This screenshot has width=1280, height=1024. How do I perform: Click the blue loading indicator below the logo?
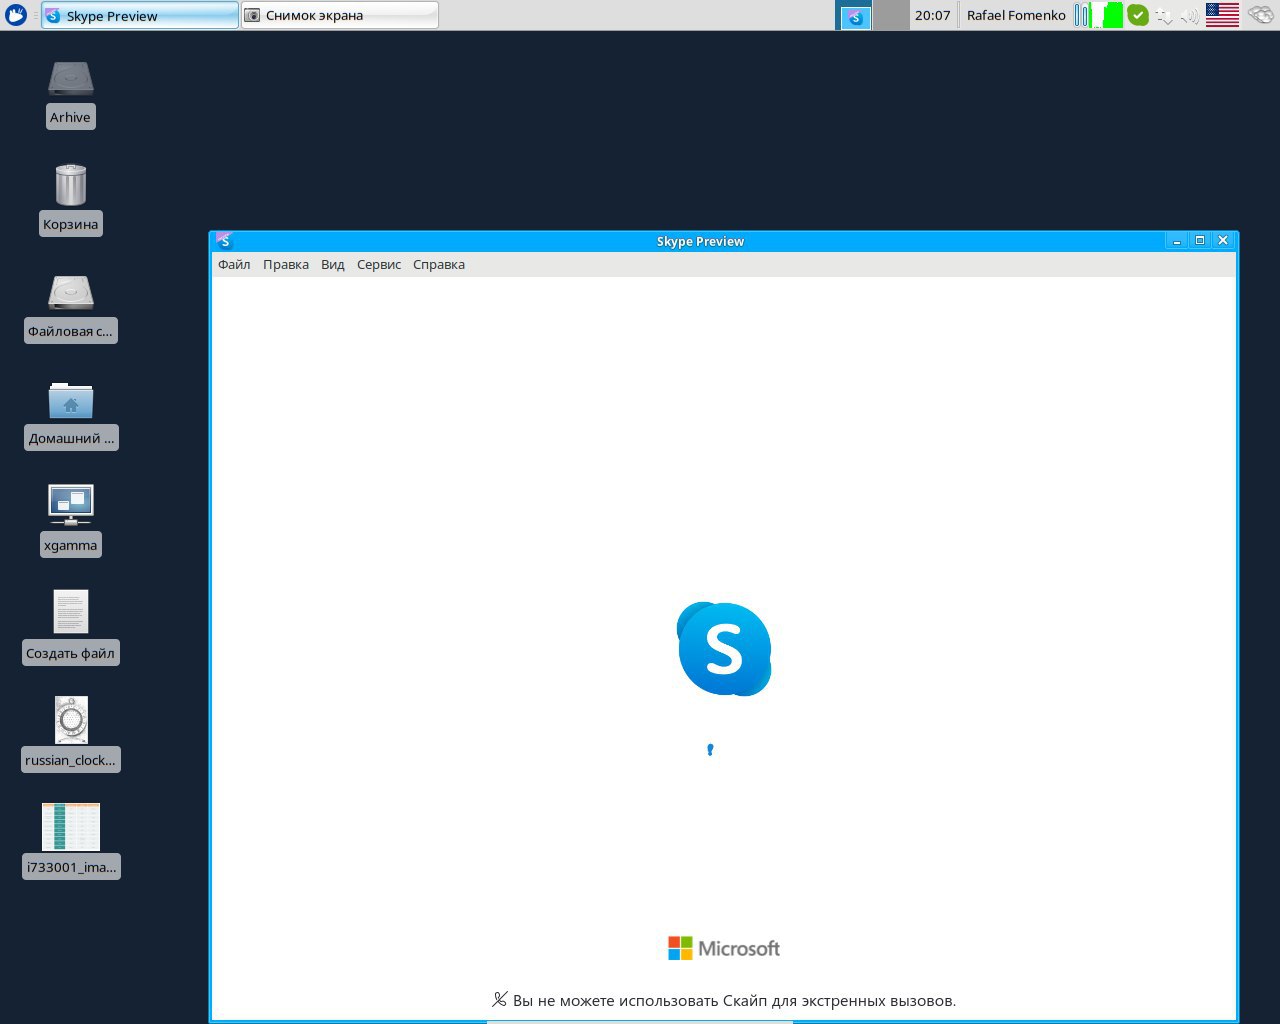(x=710, y=749)
